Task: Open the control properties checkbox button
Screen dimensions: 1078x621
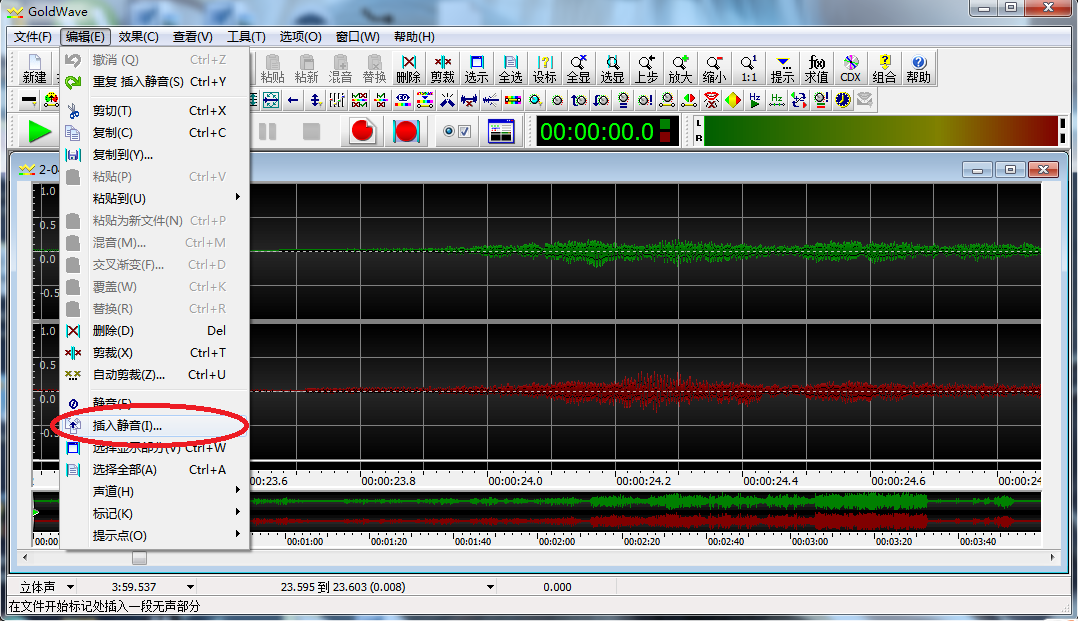Action: [458, 131]
